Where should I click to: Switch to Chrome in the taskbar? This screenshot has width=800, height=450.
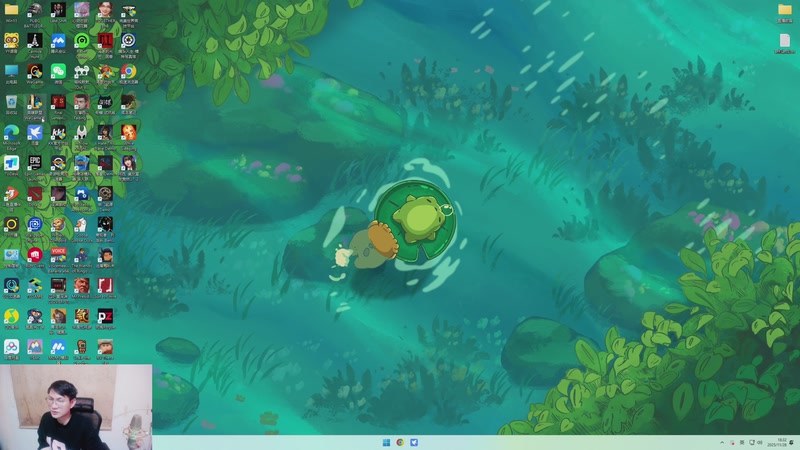pyautogui.click(x=400, y=442)
